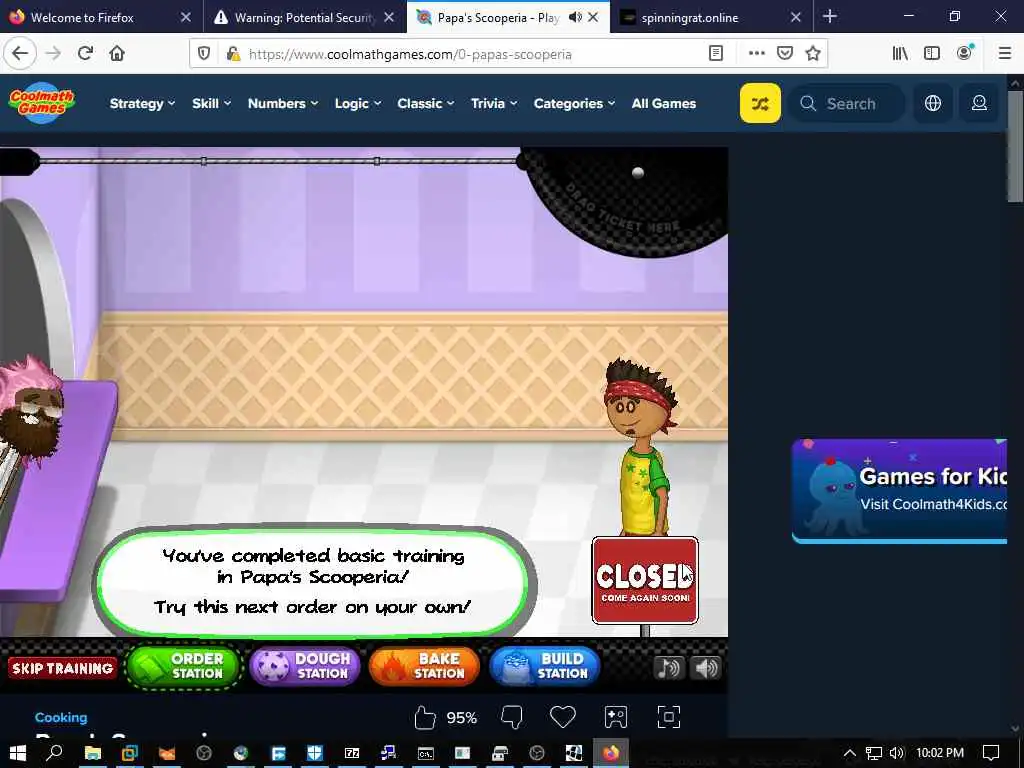Close the spinningrat.online tab
Viewport: 1024px width, 768px height.
point(795,17)
